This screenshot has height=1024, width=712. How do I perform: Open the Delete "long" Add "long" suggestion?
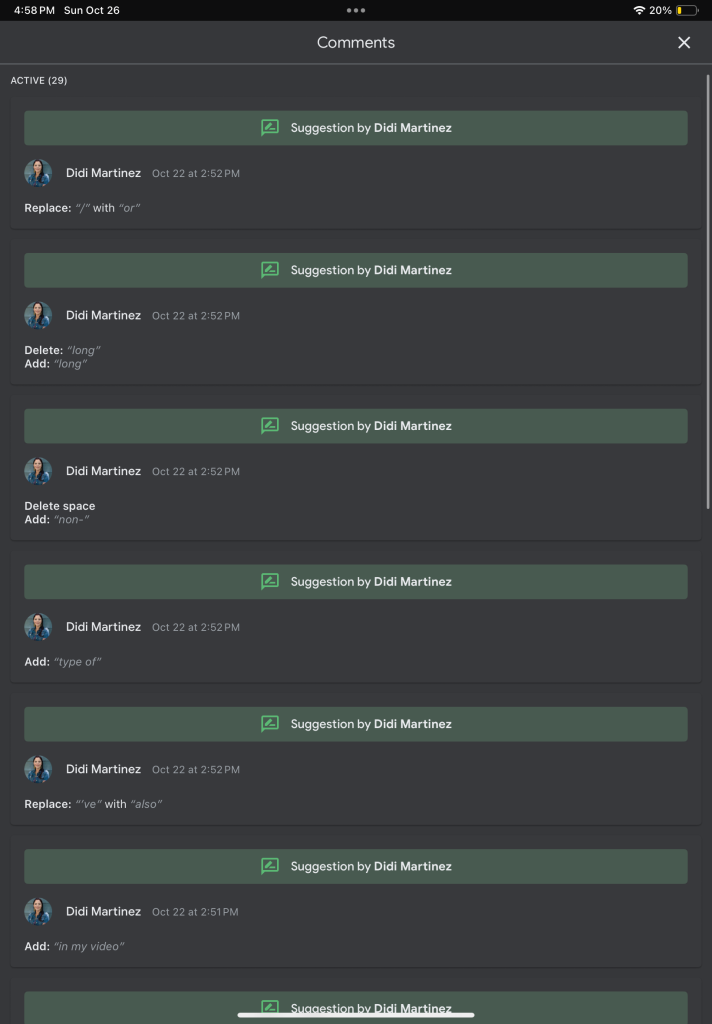tap(63, 357)
